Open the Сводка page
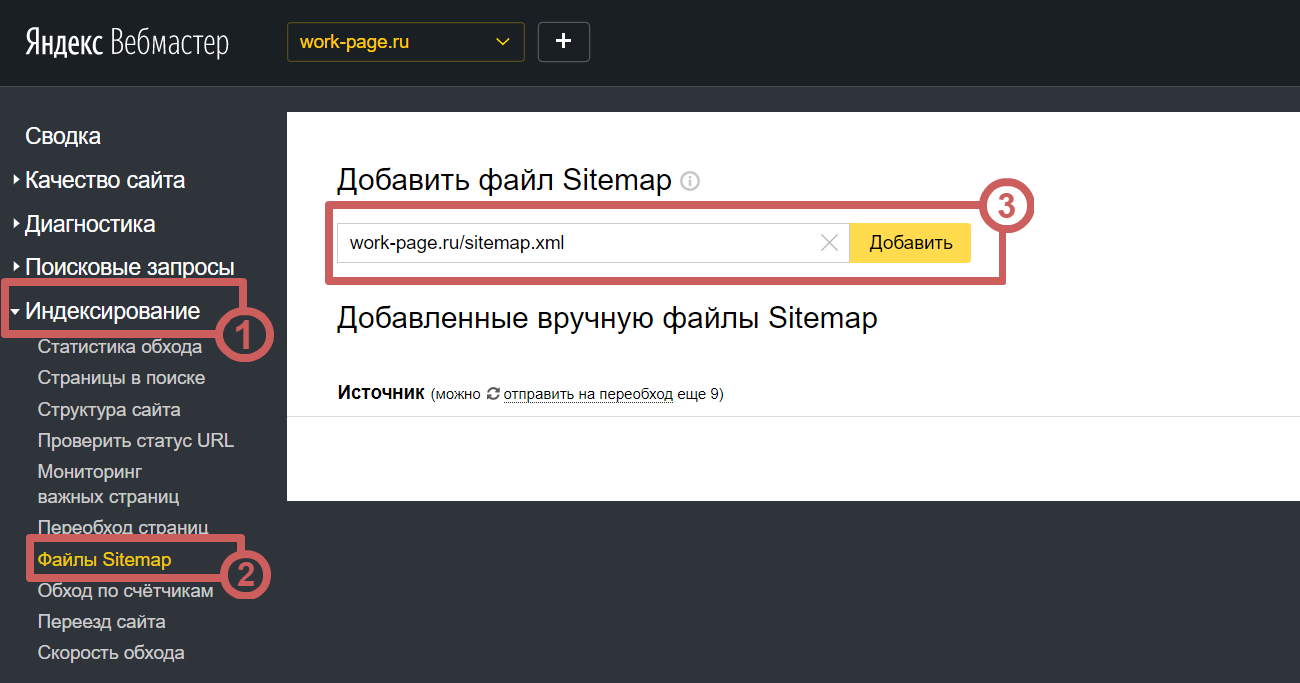 pyautogui.click(x=63, y=136)
